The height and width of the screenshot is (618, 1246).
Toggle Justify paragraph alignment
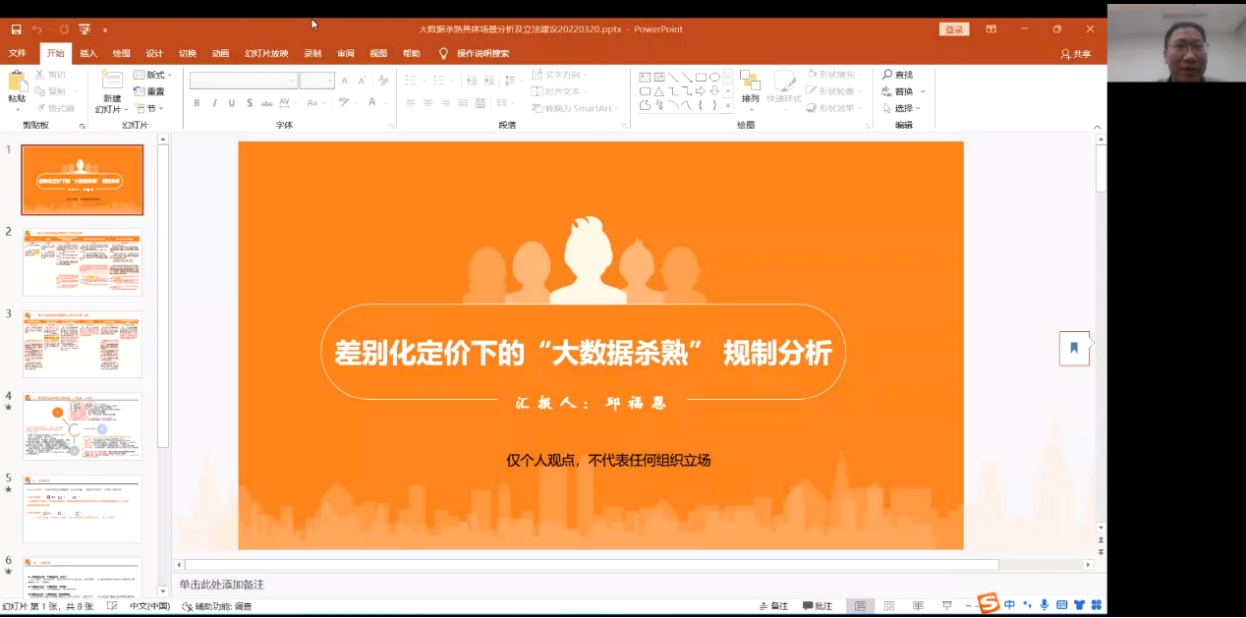click(x=461, y=103)
